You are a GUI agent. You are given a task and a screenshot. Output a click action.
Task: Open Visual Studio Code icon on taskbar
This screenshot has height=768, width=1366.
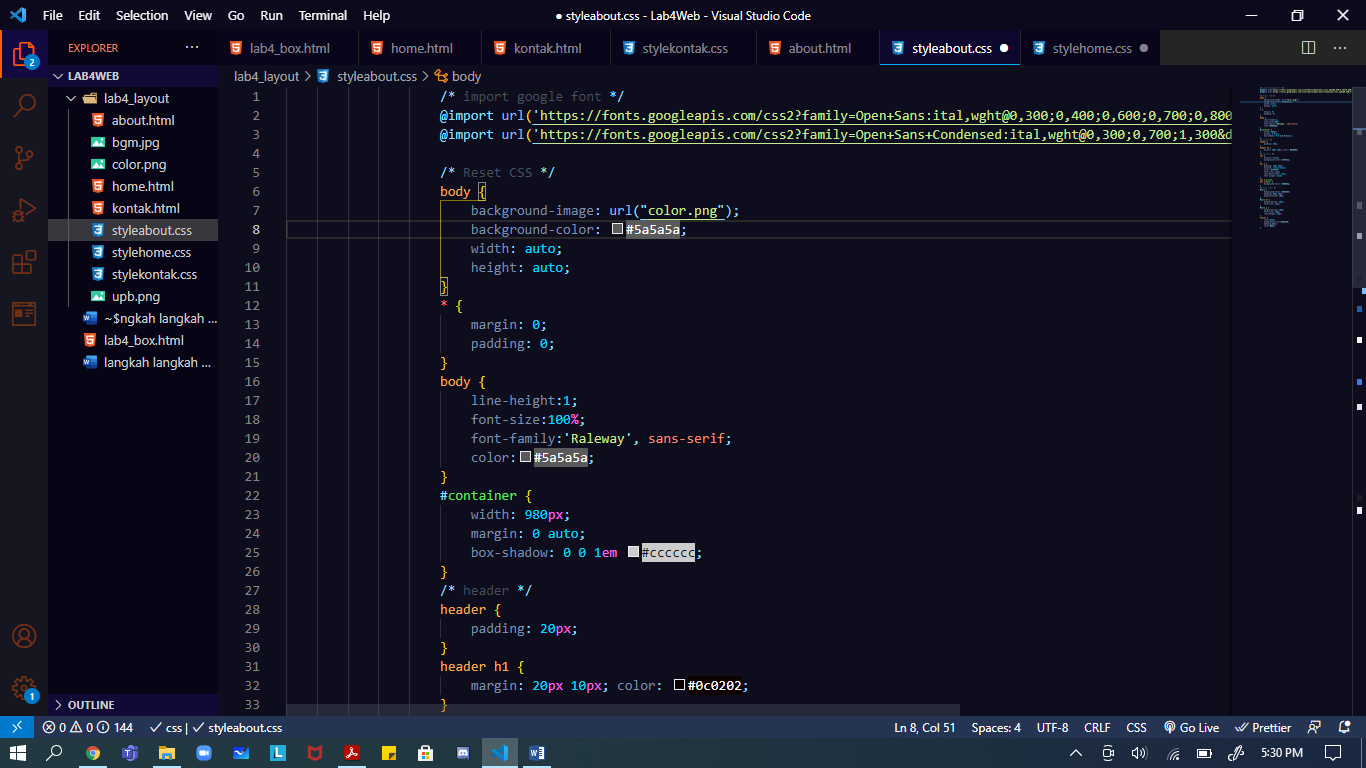[499, 755]
